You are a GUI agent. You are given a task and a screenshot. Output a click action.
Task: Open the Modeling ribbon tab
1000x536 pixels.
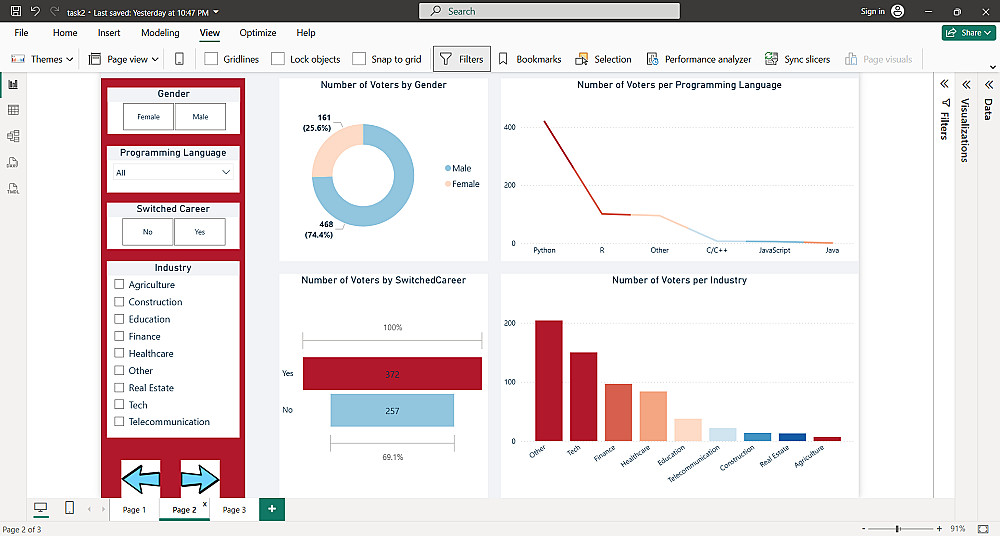pyautogui.click(x=160, y=33)
